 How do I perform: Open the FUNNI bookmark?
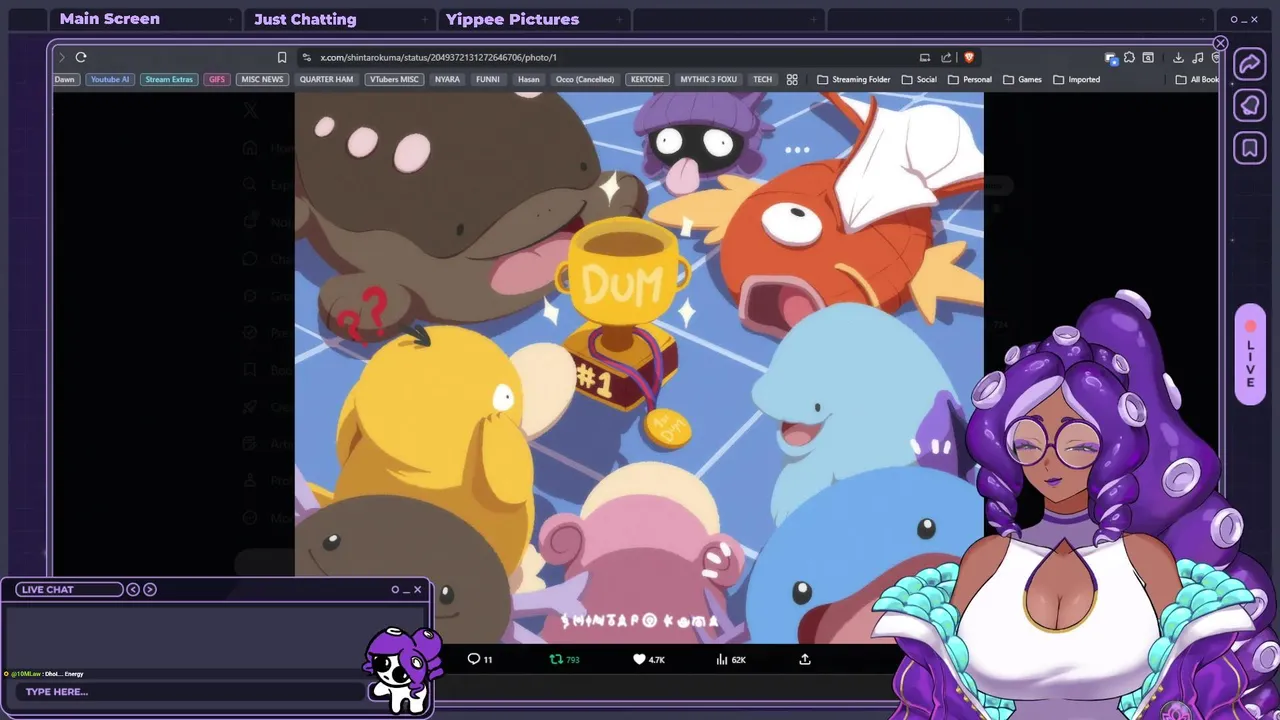(488, 79)
